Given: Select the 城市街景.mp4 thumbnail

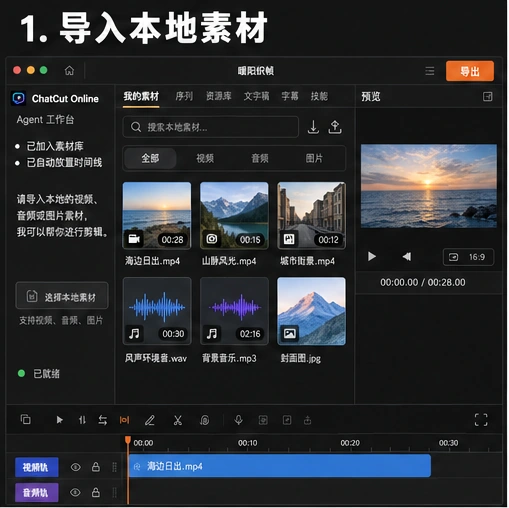Looking at the screenshot, I should pos(311,215).
